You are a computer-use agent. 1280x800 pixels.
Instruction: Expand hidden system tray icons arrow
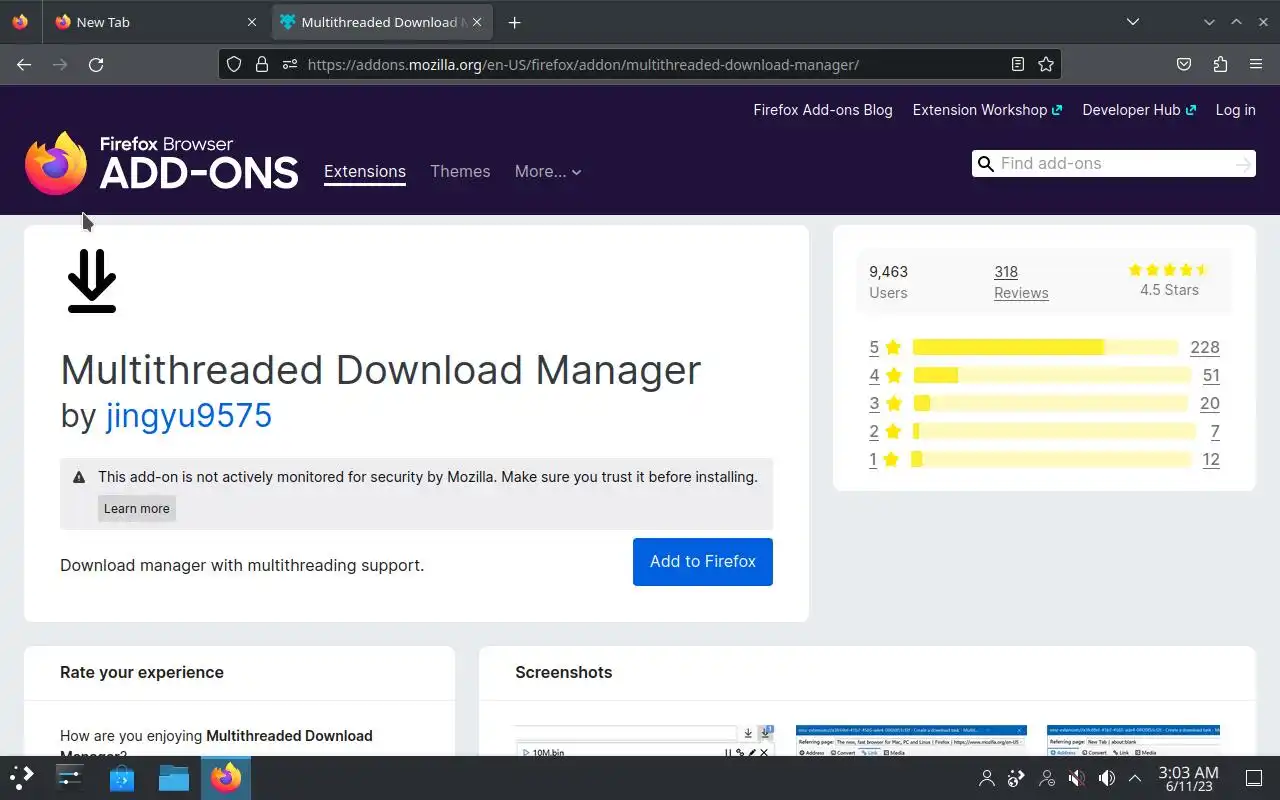(x=1135, y=778)
